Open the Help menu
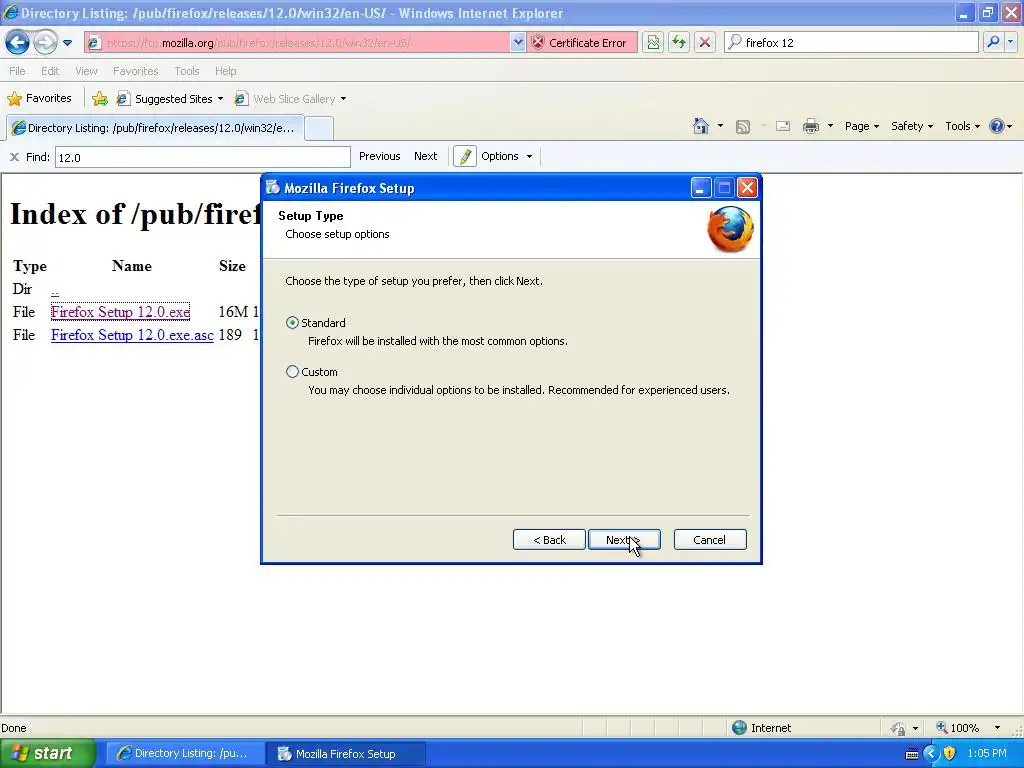Screen dimensions: 1024x768 (225, 71)
